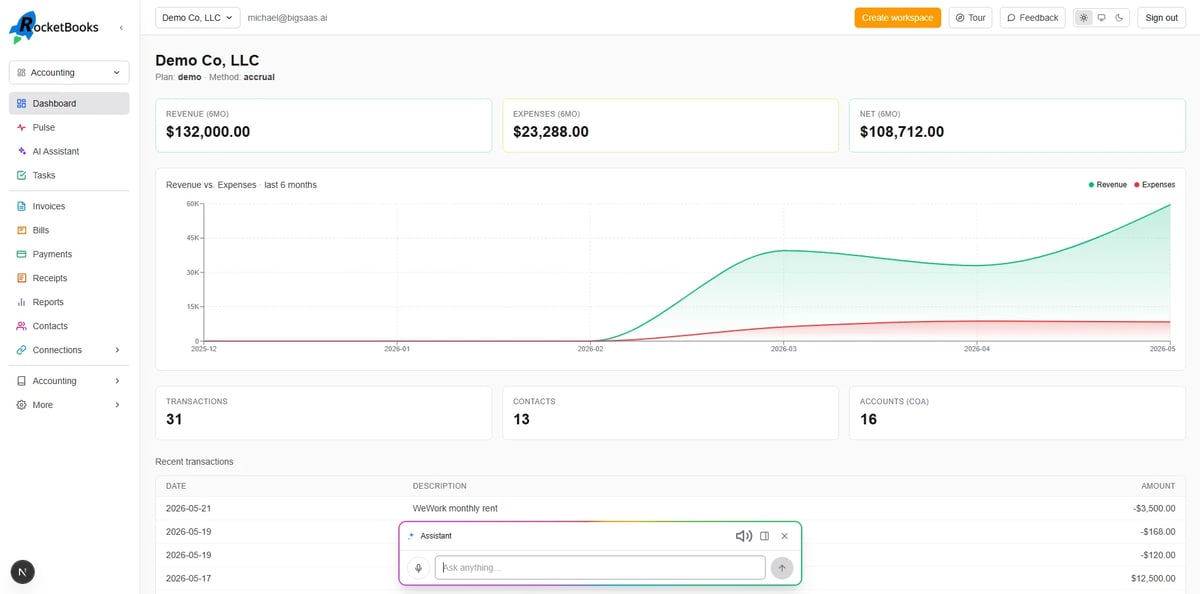Switch to dark theme moon icon
1200x594 pixels.
tap(1119, 17)
